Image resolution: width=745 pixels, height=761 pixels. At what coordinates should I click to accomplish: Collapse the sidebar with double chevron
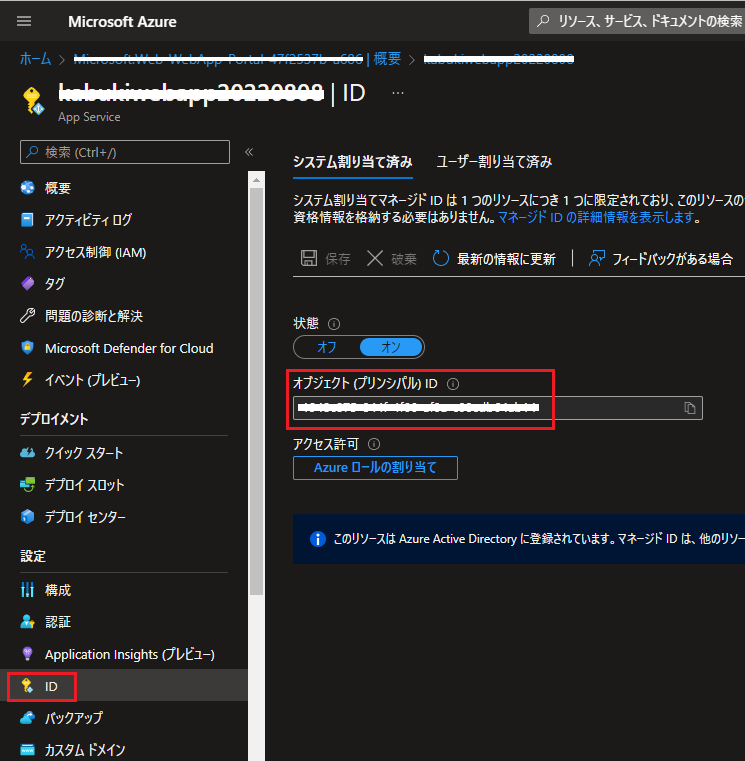pos(249,152)
